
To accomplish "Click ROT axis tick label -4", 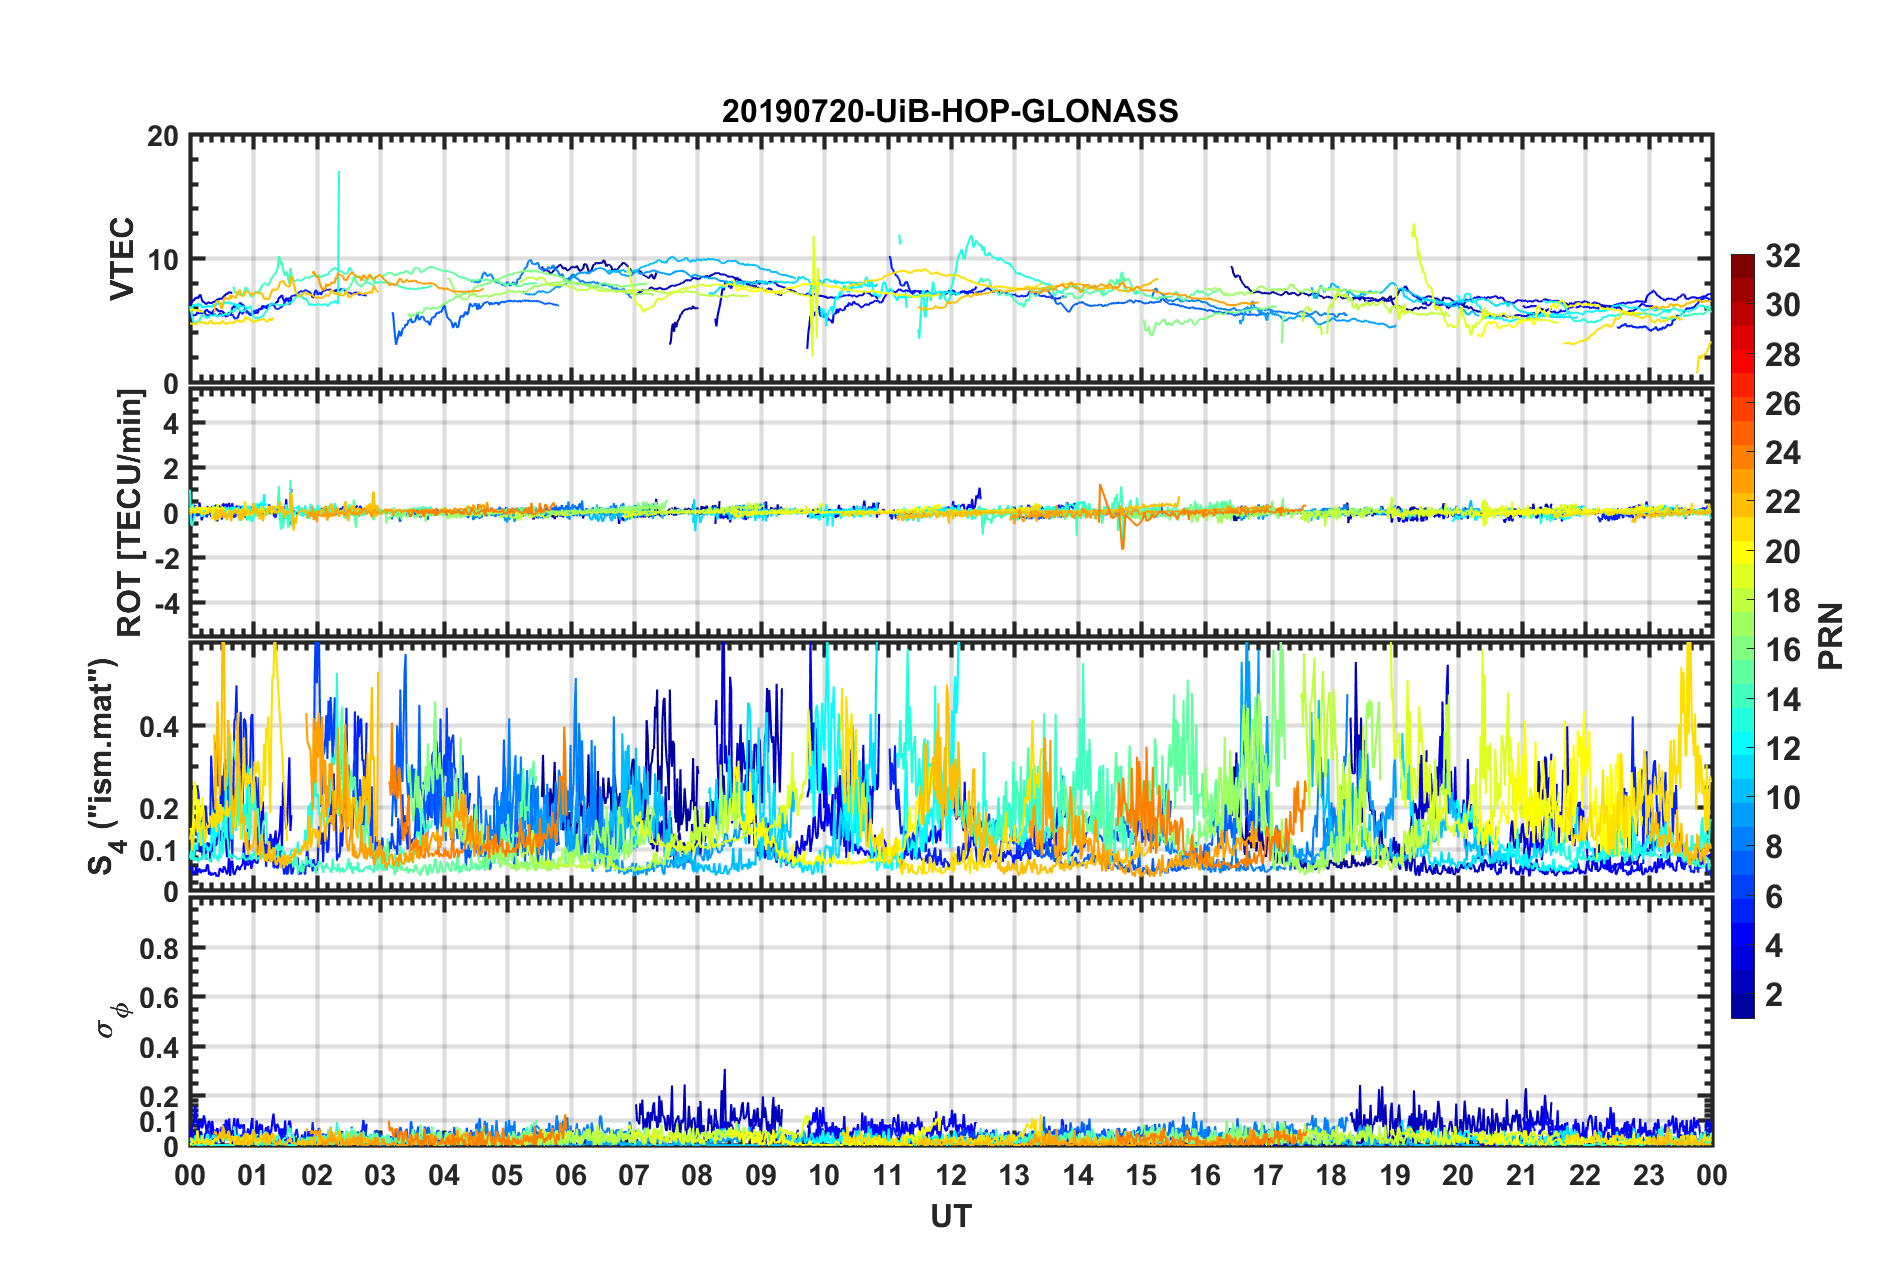I will click(166, 604).
